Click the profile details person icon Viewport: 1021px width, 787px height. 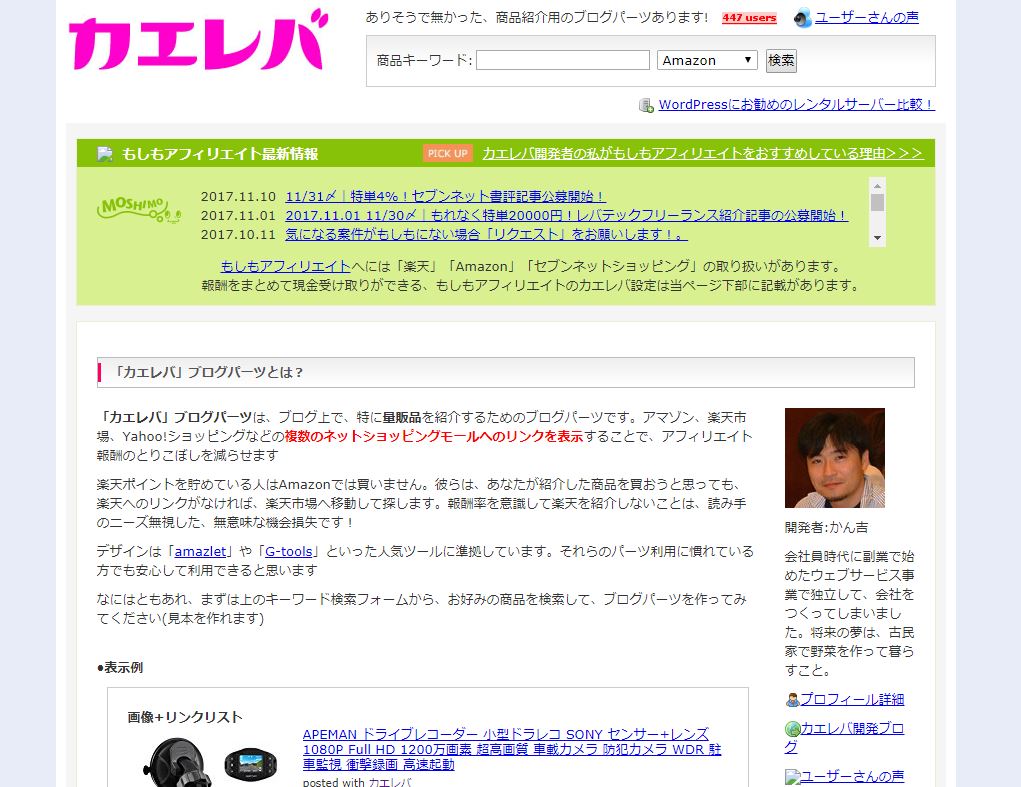pos(792,700)
